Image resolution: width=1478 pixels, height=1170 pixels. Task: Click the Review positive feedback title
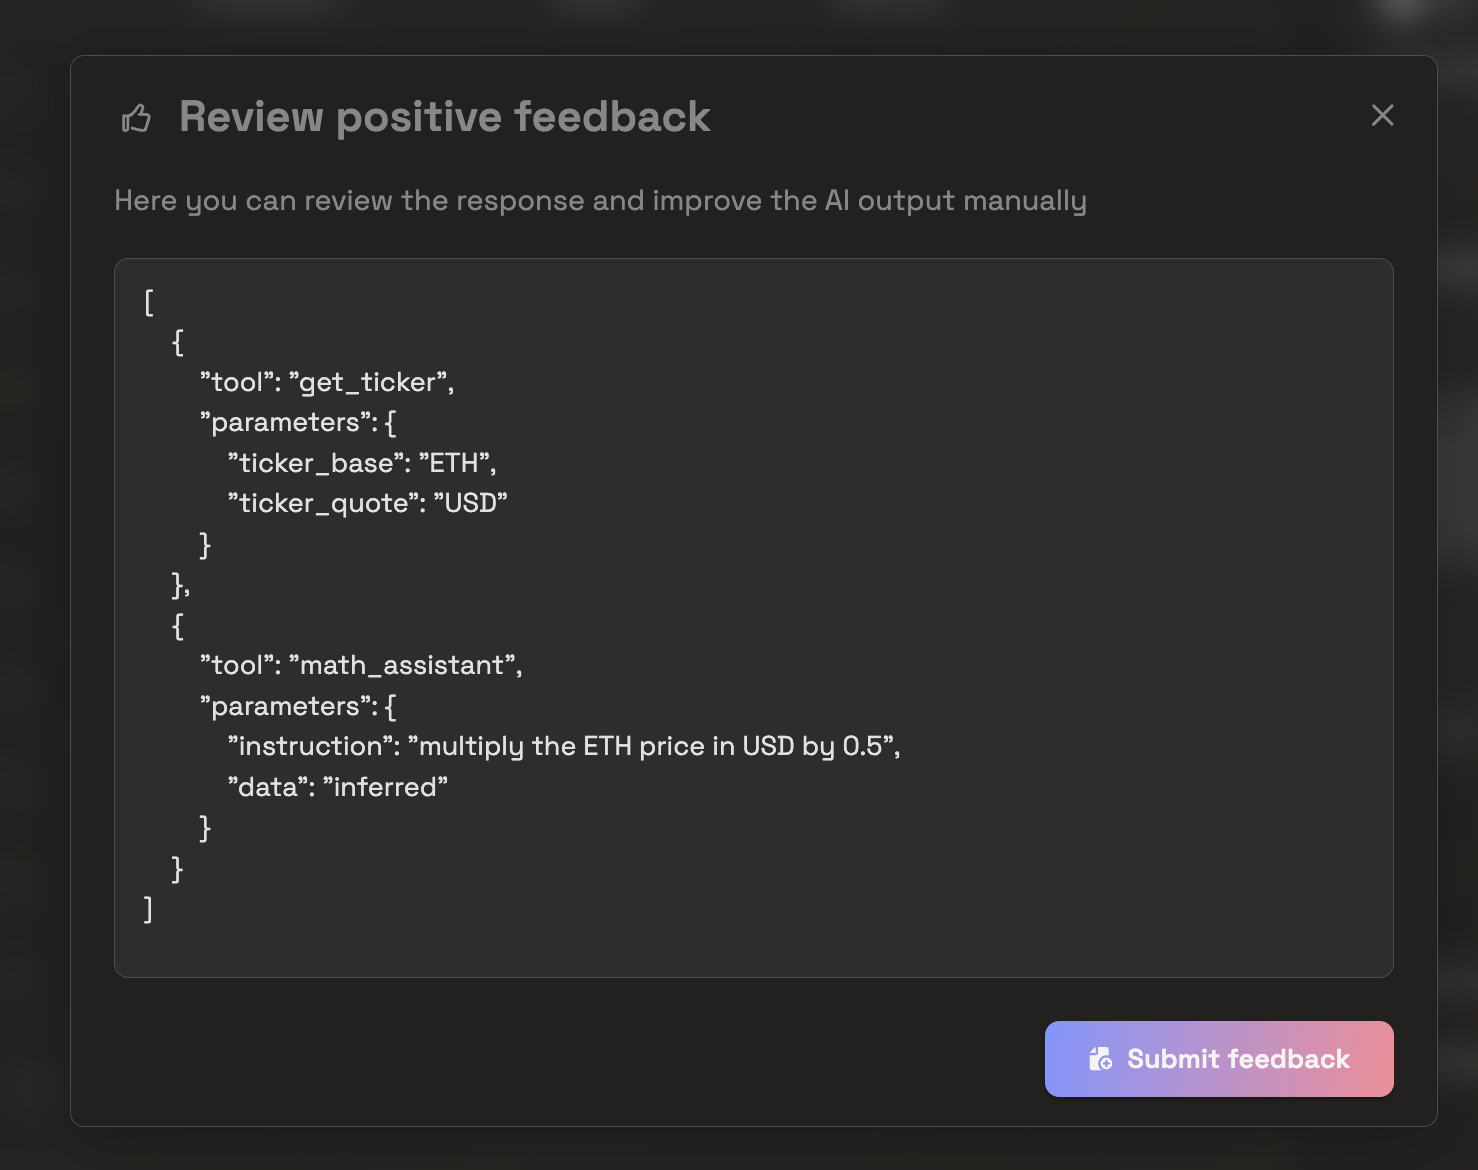tap(443, 116)
